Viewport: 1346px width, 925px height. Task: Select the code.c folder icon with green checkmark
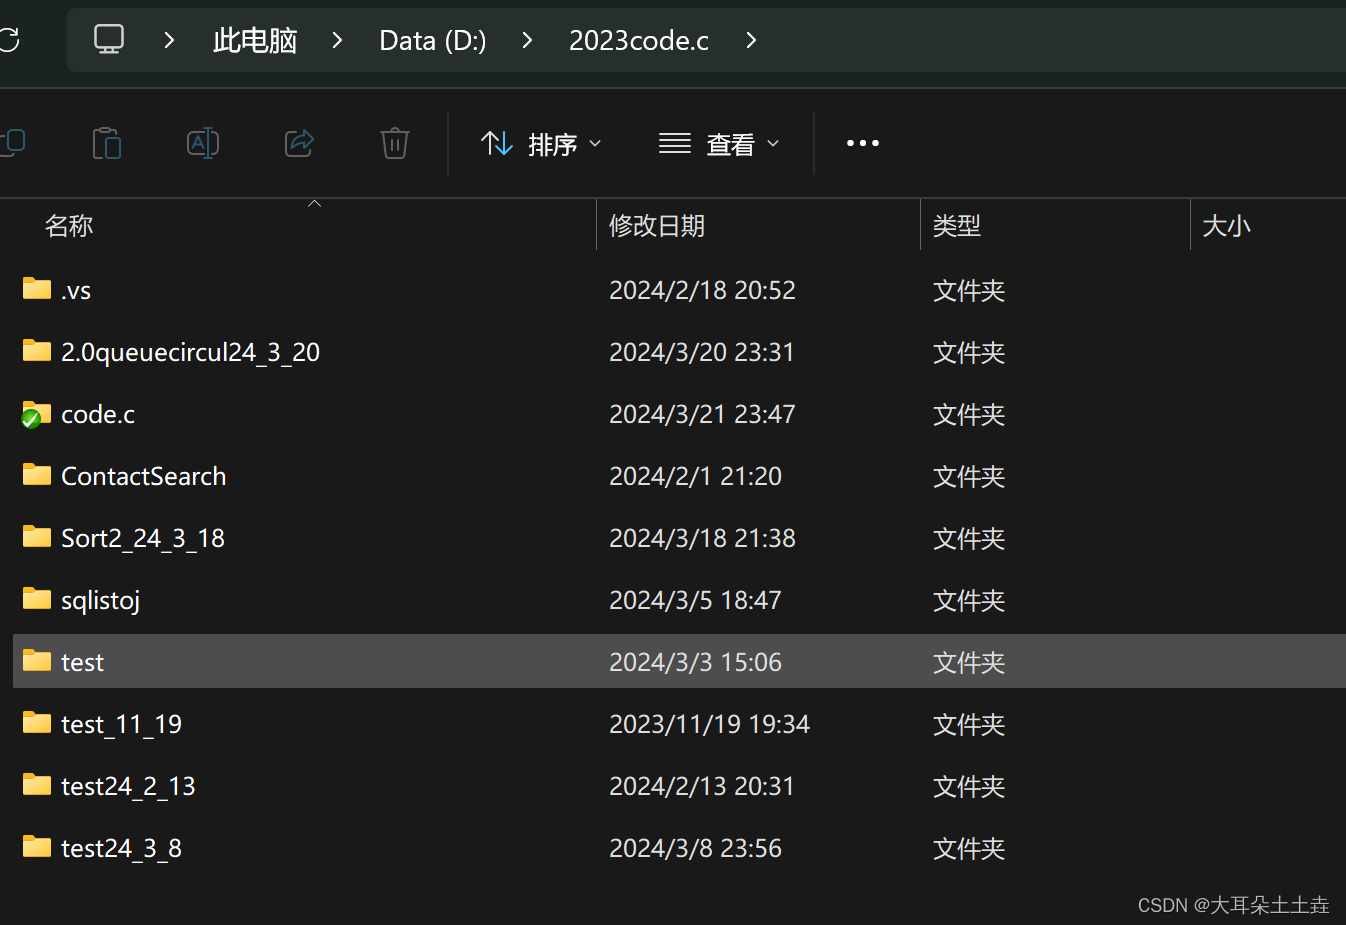37,414
